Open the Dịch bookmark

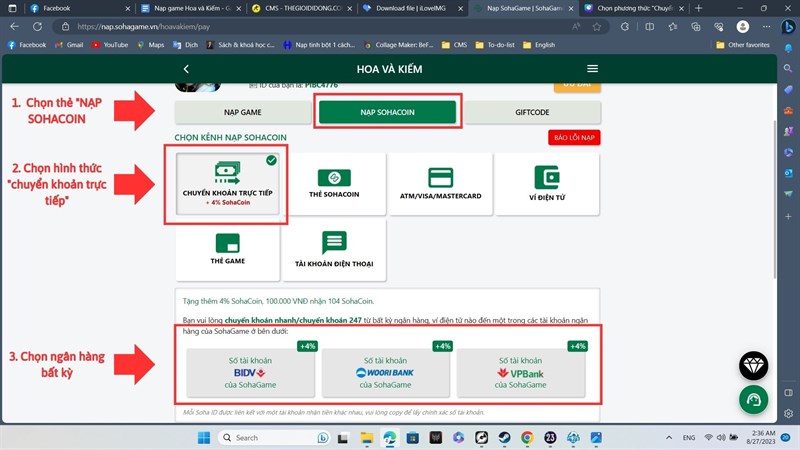click(x=185, y=45)
